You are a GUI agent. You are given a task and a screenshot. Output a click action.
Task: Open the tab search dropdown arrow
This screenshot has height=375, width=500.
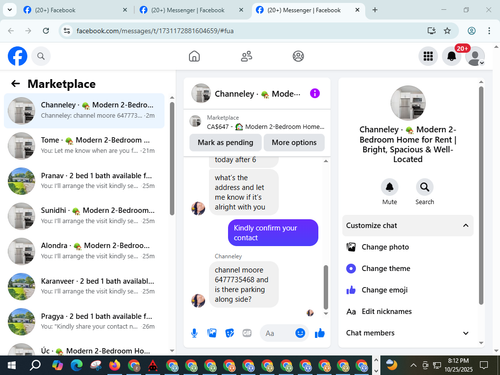click(x=10, y=10)
